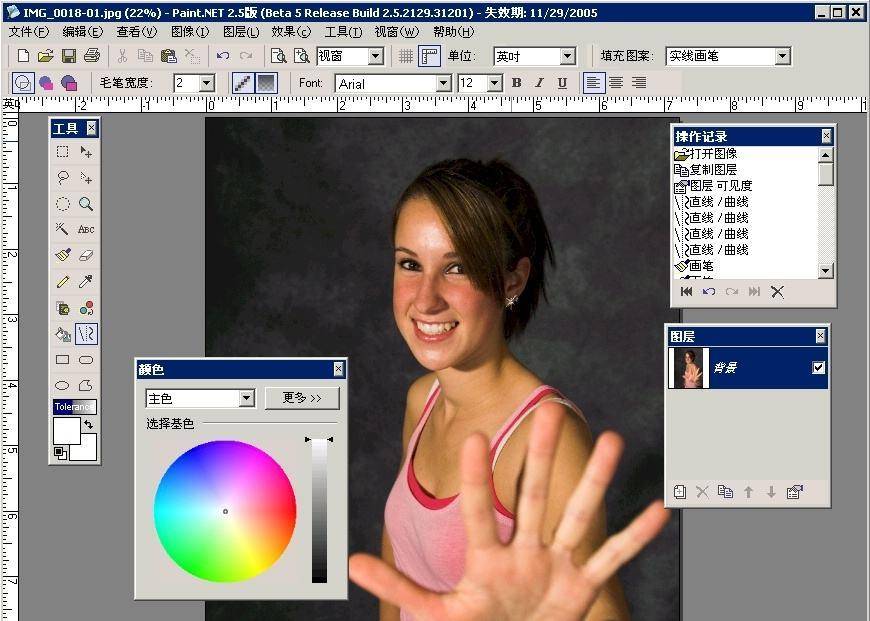Select the Eraser tool

pos(86,255)
